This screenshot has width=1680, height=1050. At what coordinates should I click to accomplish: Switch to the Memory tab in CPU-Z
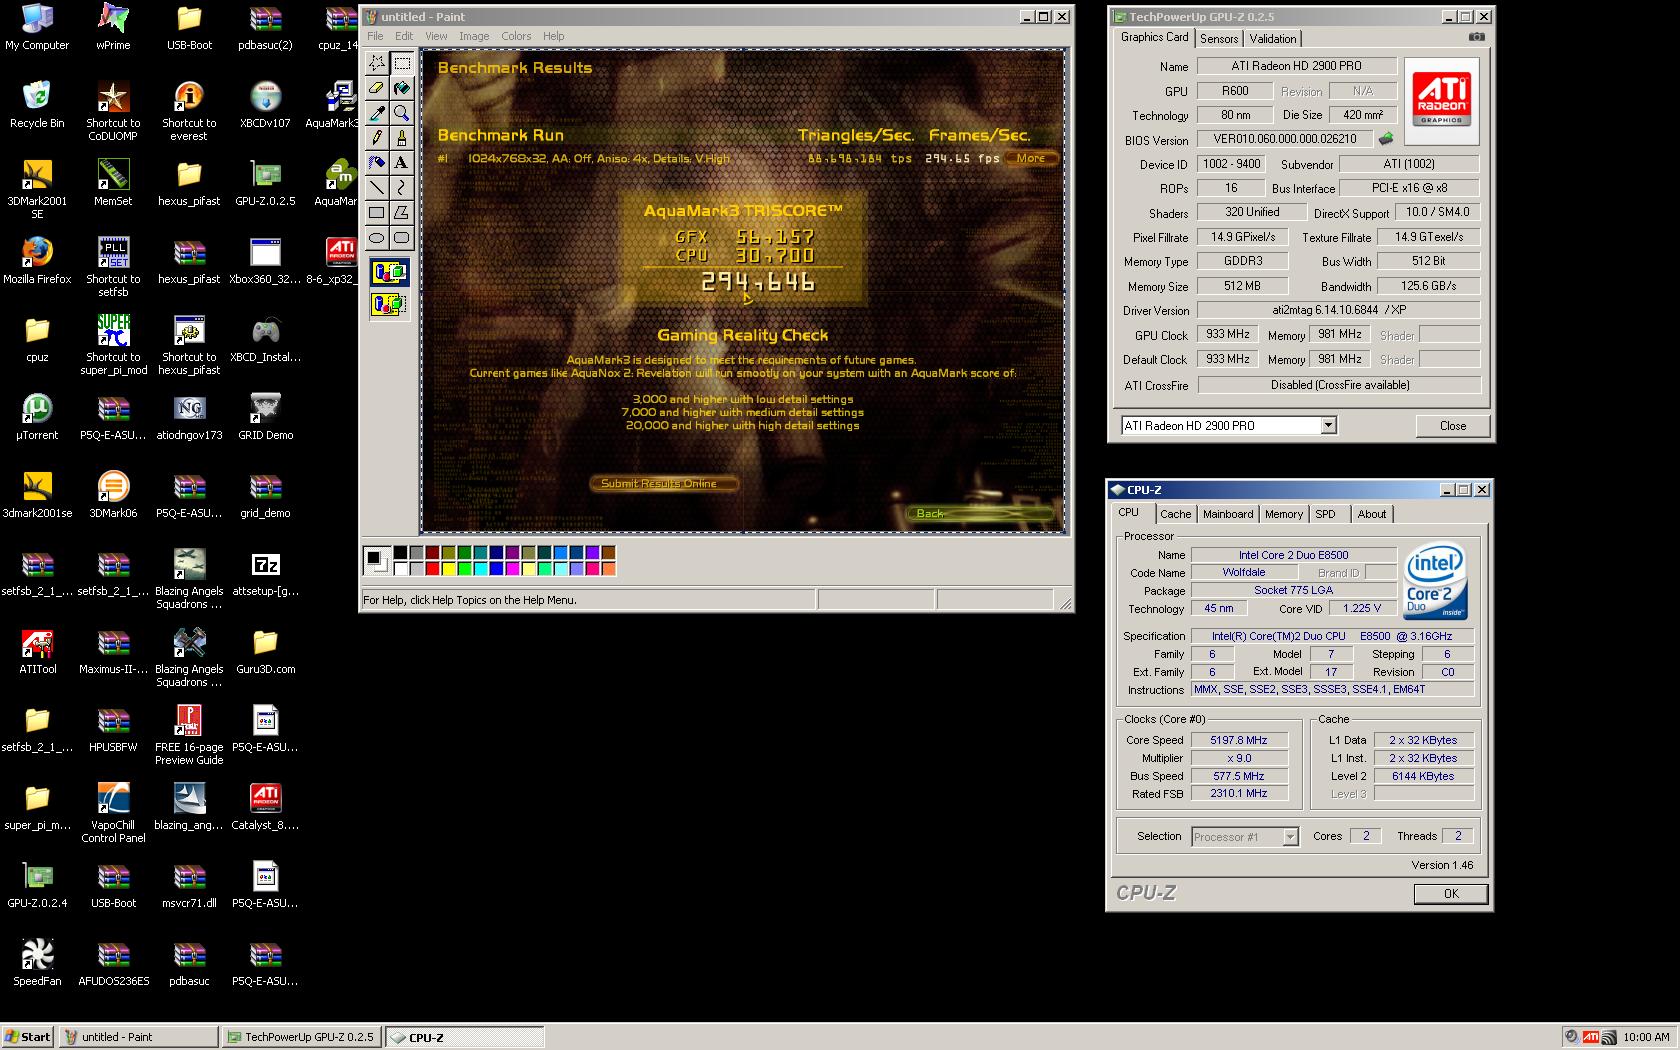tap(1283, 514)
